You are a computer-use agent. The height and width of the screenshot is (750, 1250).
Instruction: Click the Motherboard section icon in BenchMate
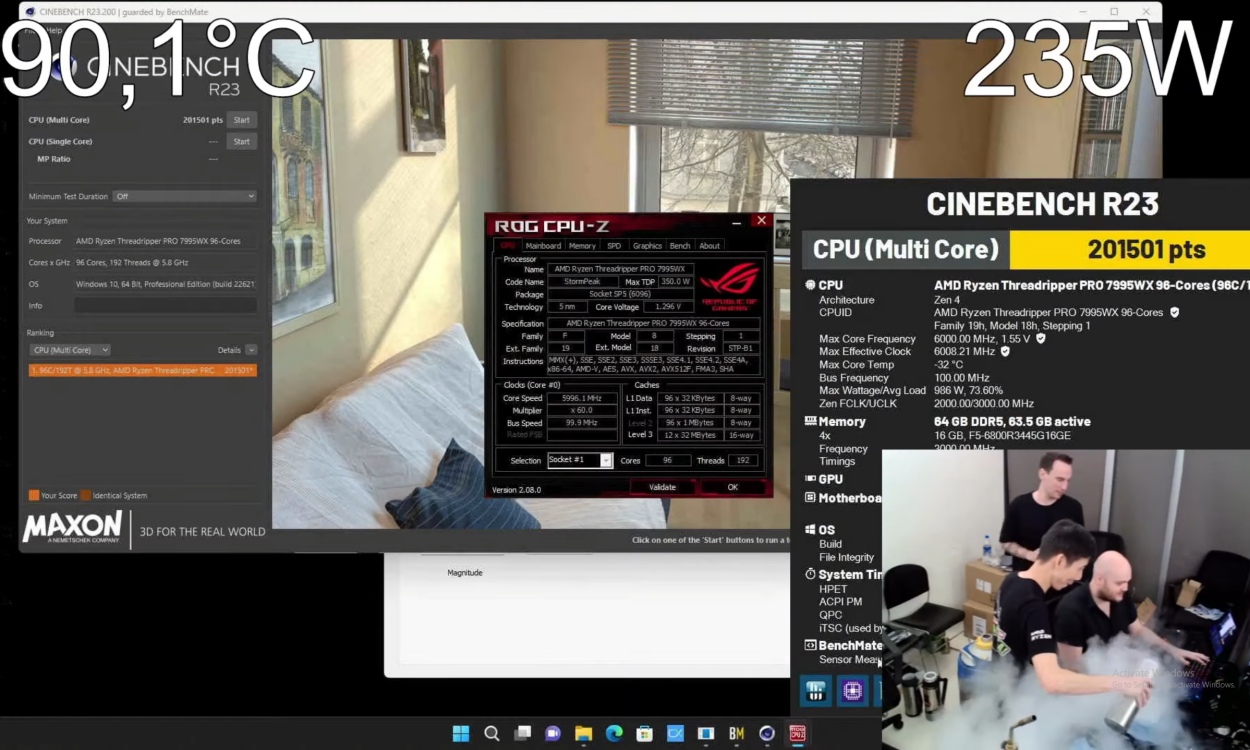(810, 498)
